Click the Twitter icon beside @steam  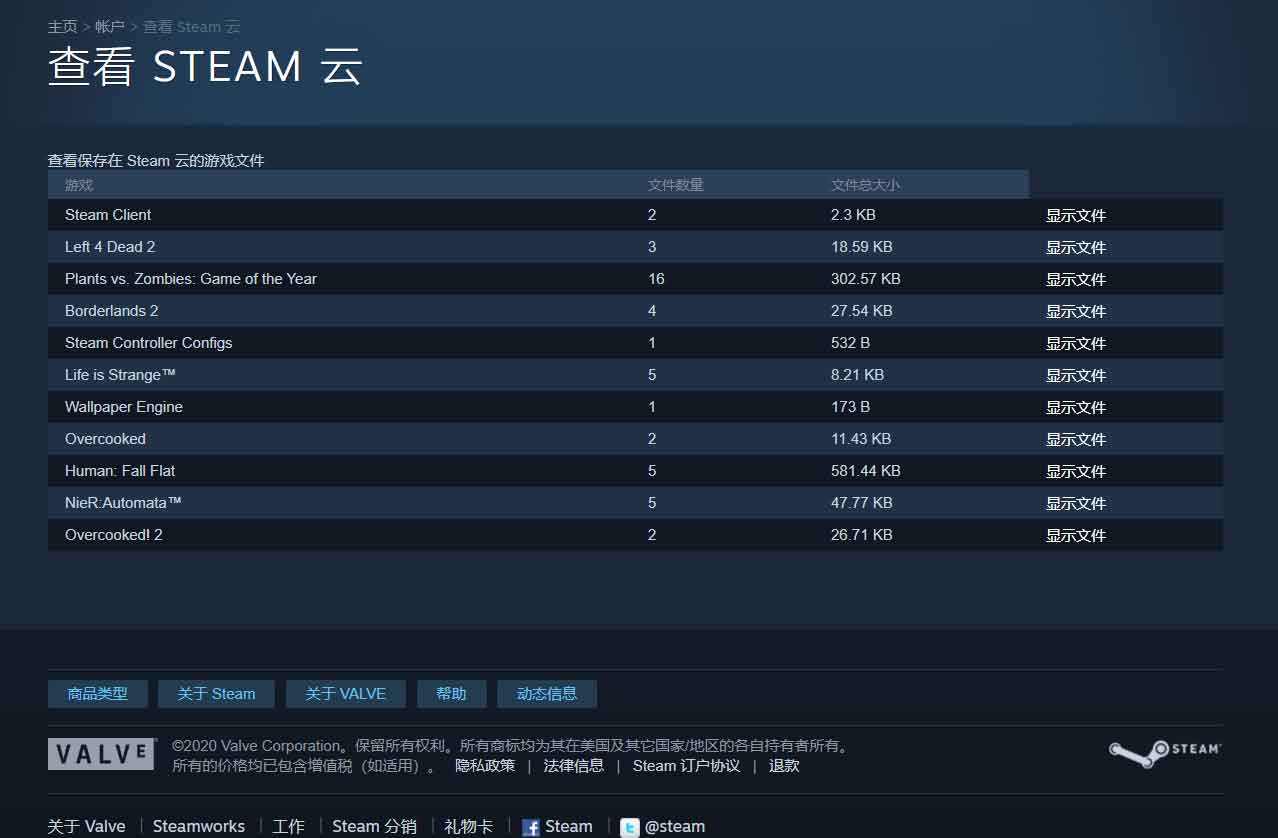[629, 827]
